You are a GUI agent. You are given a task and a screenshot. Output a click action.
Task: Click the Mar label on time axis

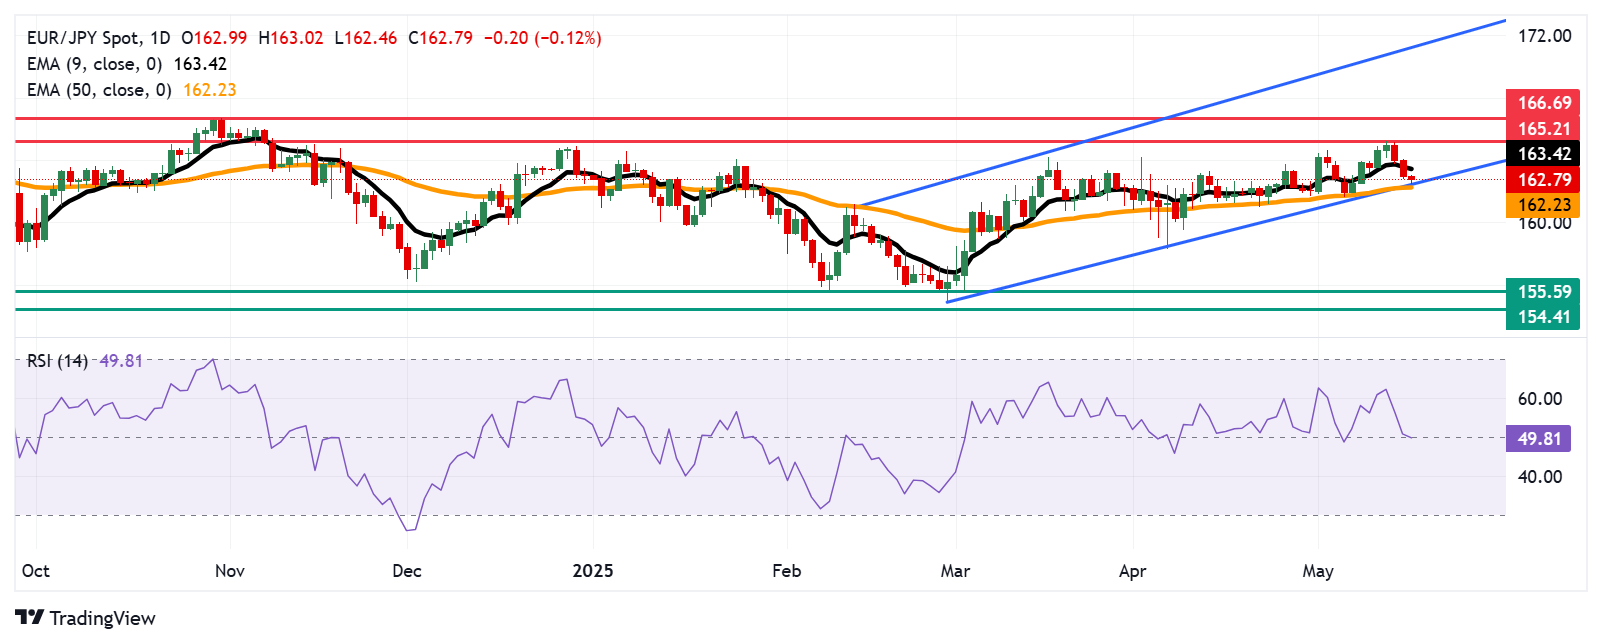click(x=956, y=571)
